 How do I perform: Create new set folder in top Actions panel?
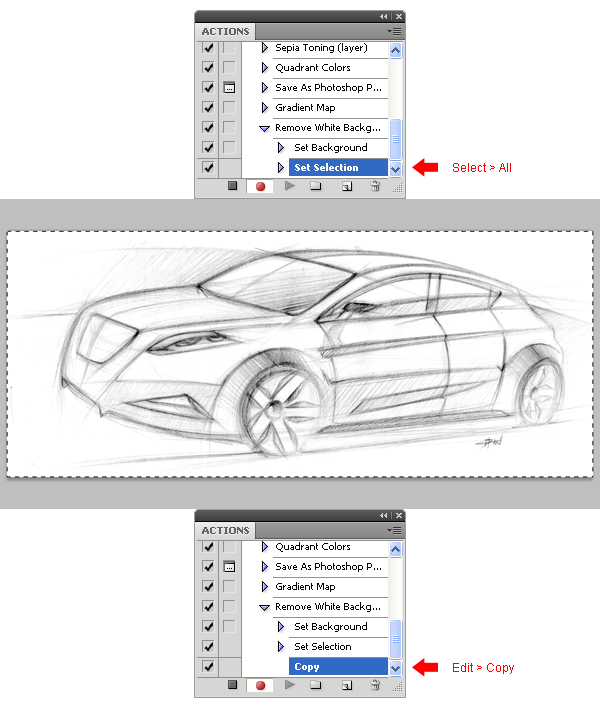tap(316, 186)
